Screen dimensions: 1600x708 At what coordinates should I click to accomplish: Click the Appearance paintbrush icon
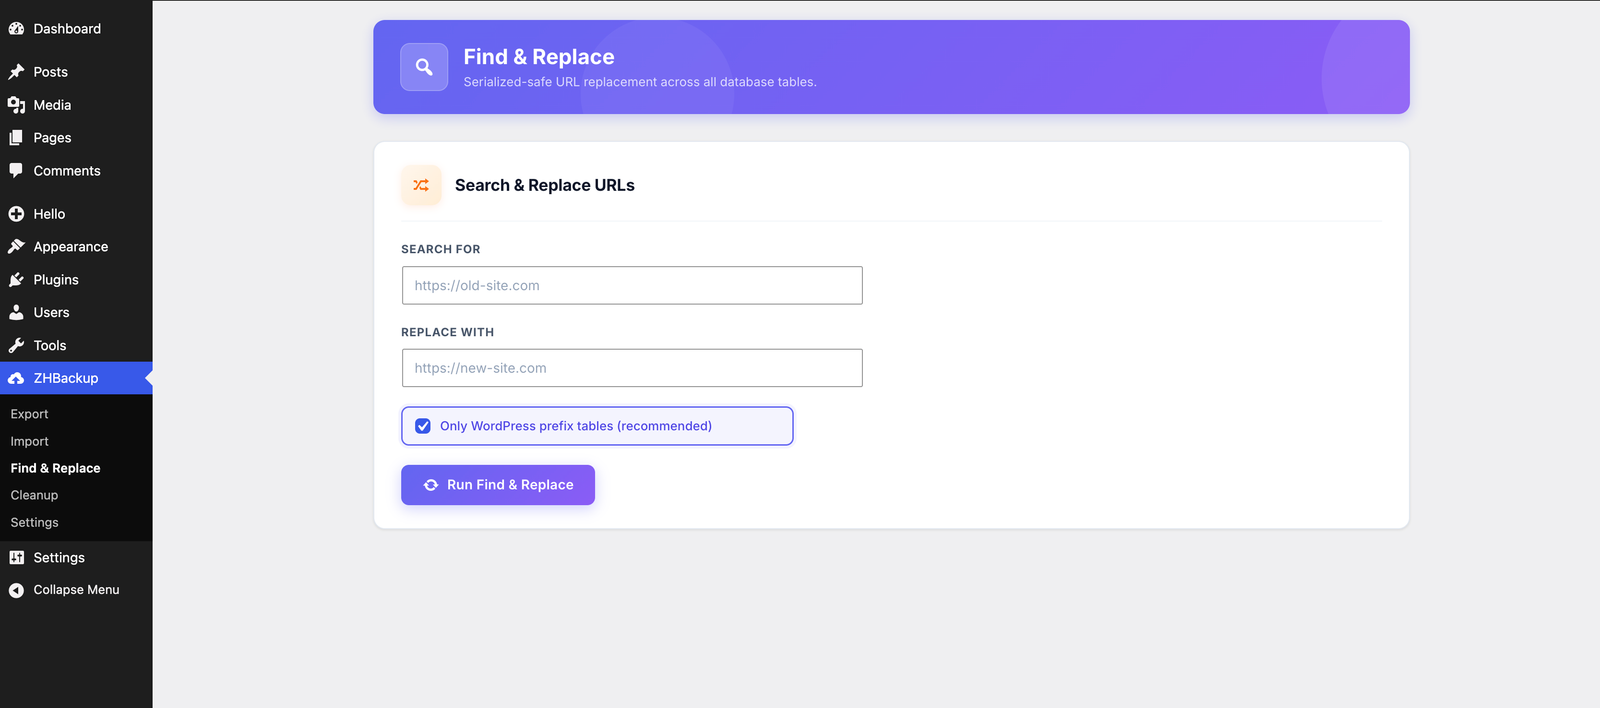point(16,247)
